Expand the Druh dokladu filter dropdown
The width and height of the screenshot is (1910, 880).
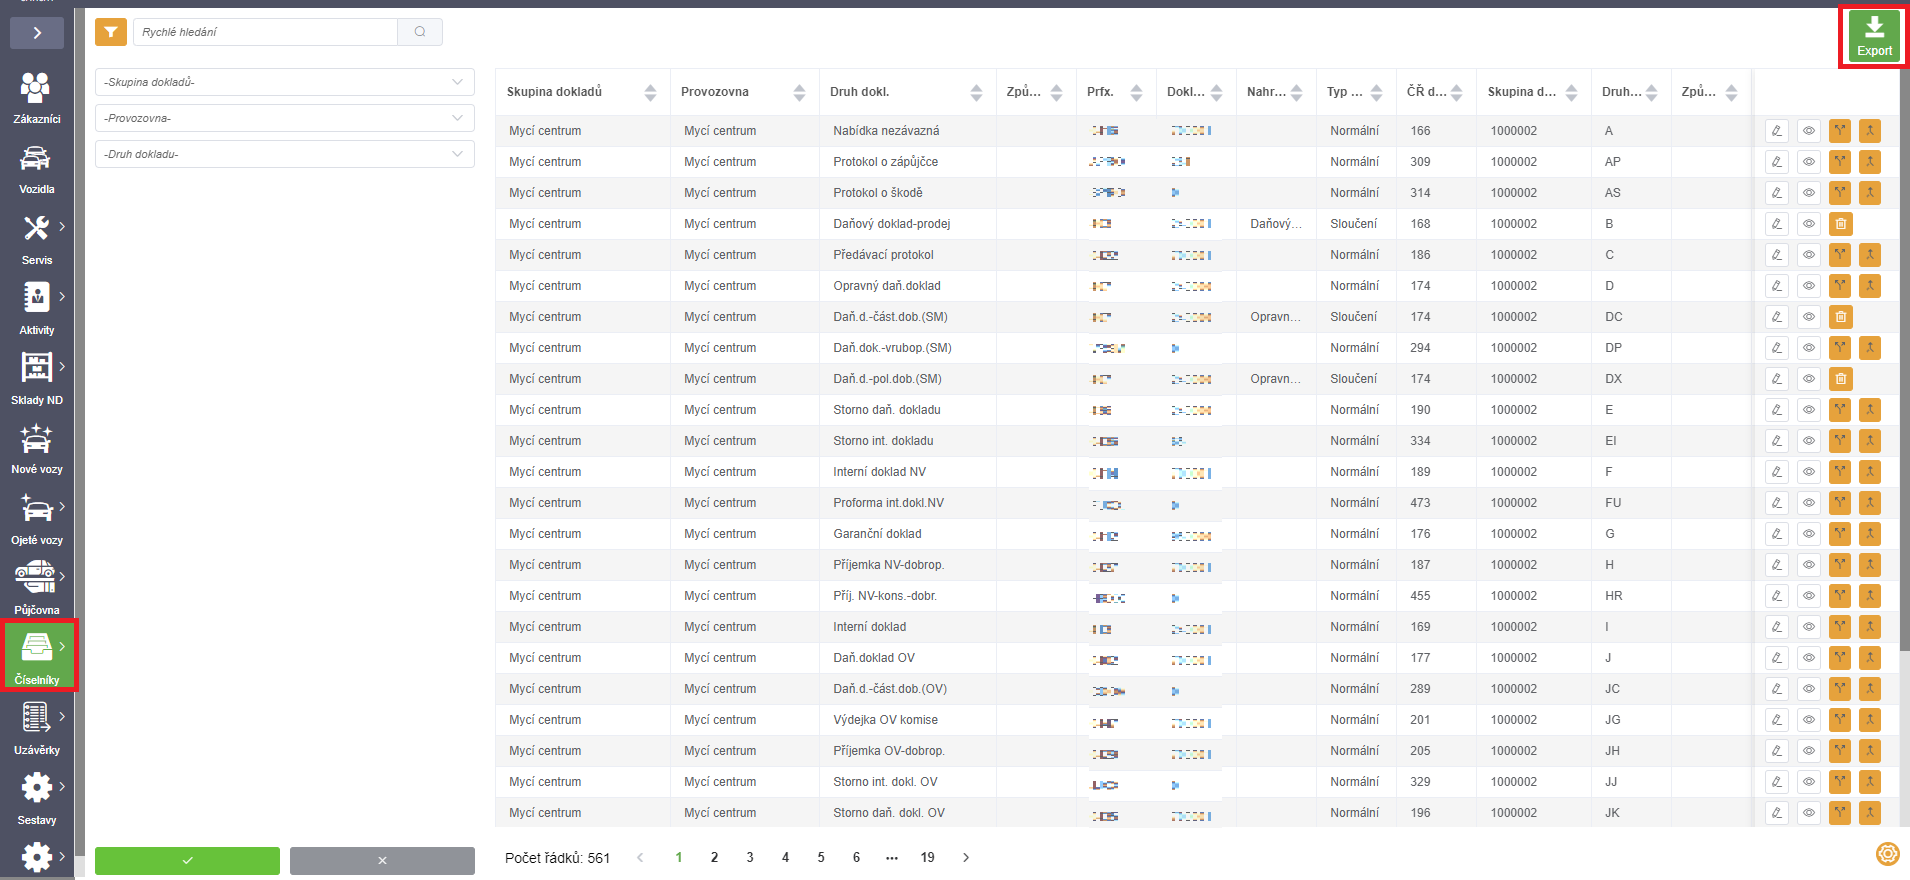(284, 154)
